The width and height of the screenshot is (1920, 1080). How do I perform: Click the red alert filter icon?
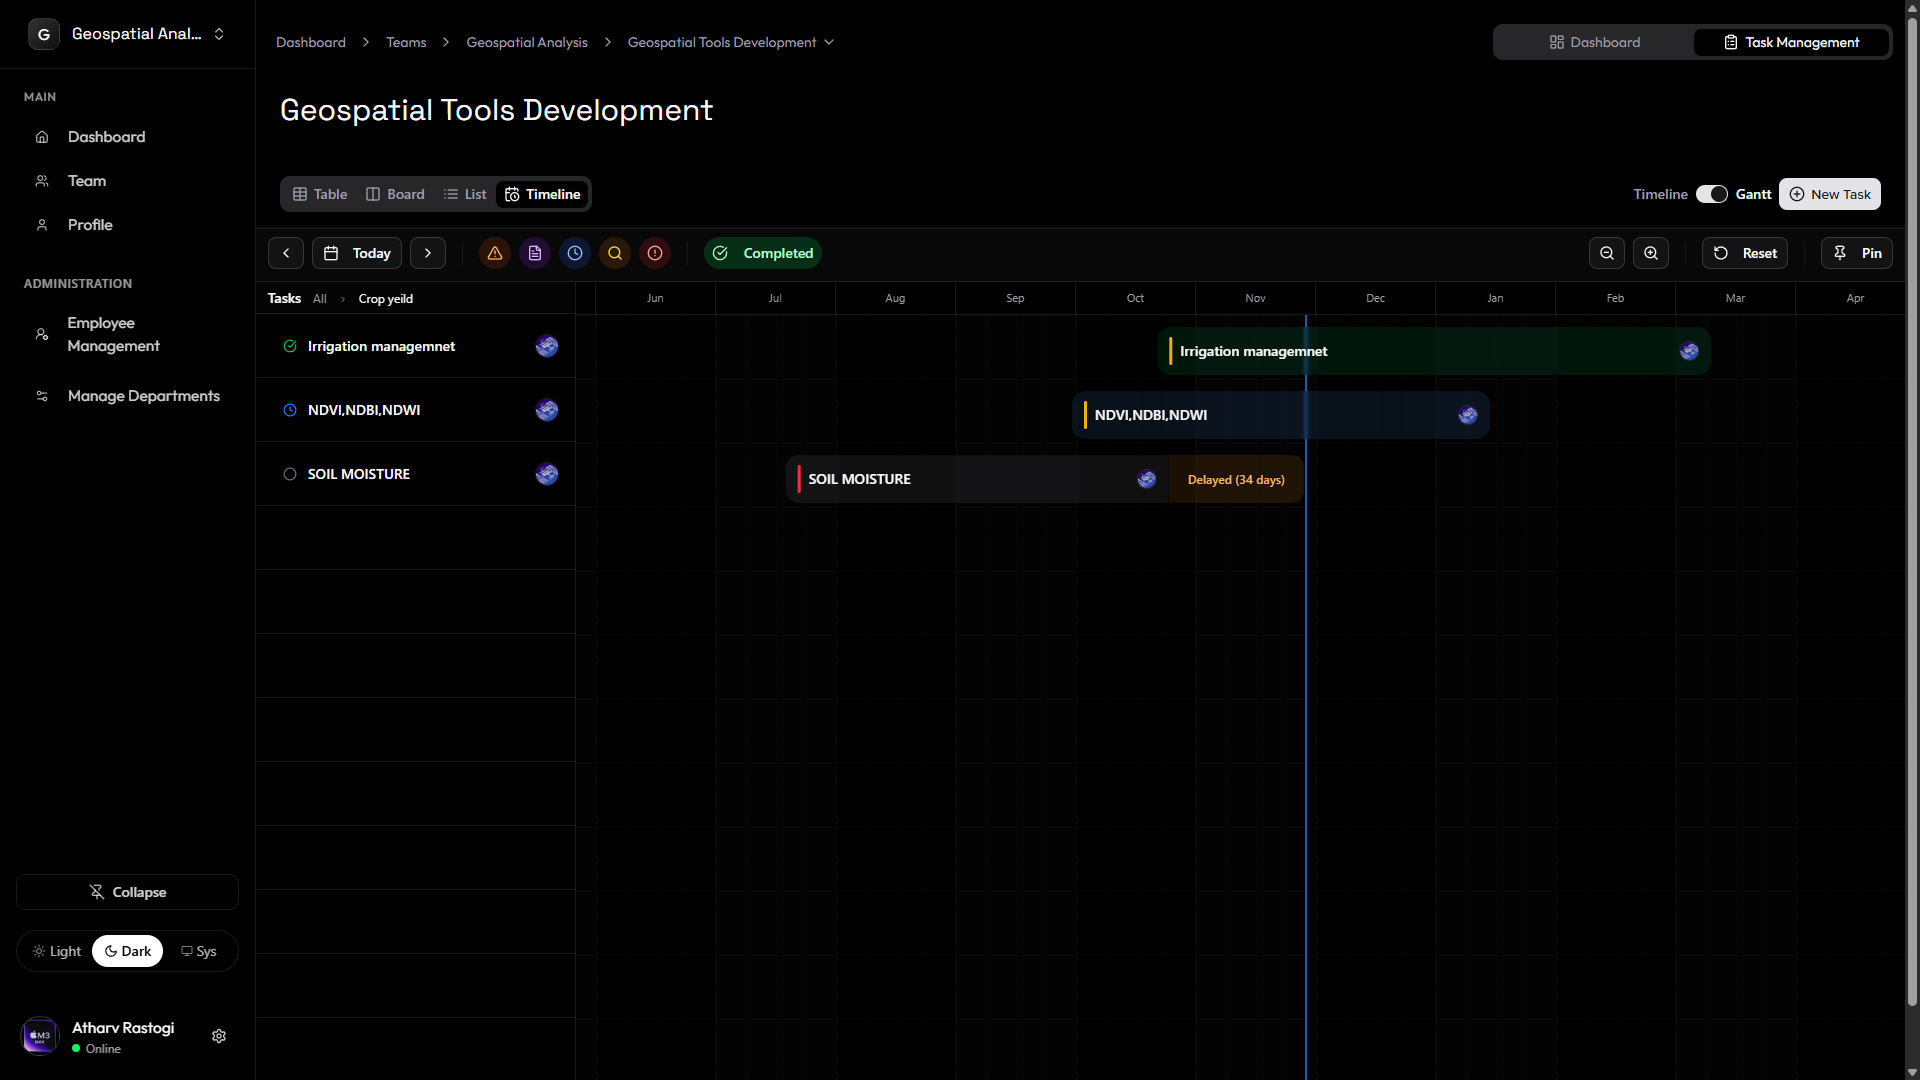654,253
